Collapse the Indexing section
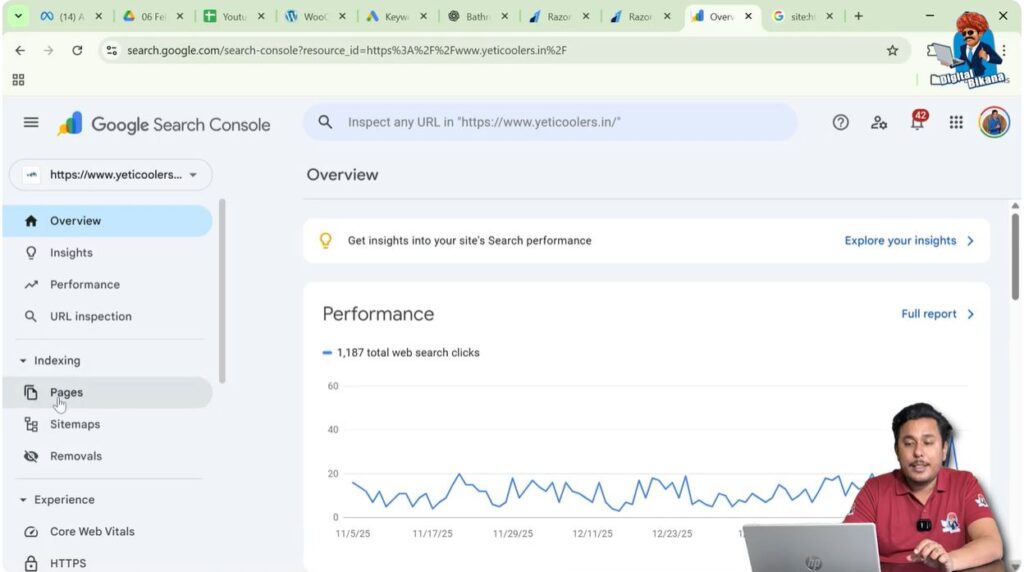Image resolution: width=1024 pixels, height=572 pixels. pos(23,360)
